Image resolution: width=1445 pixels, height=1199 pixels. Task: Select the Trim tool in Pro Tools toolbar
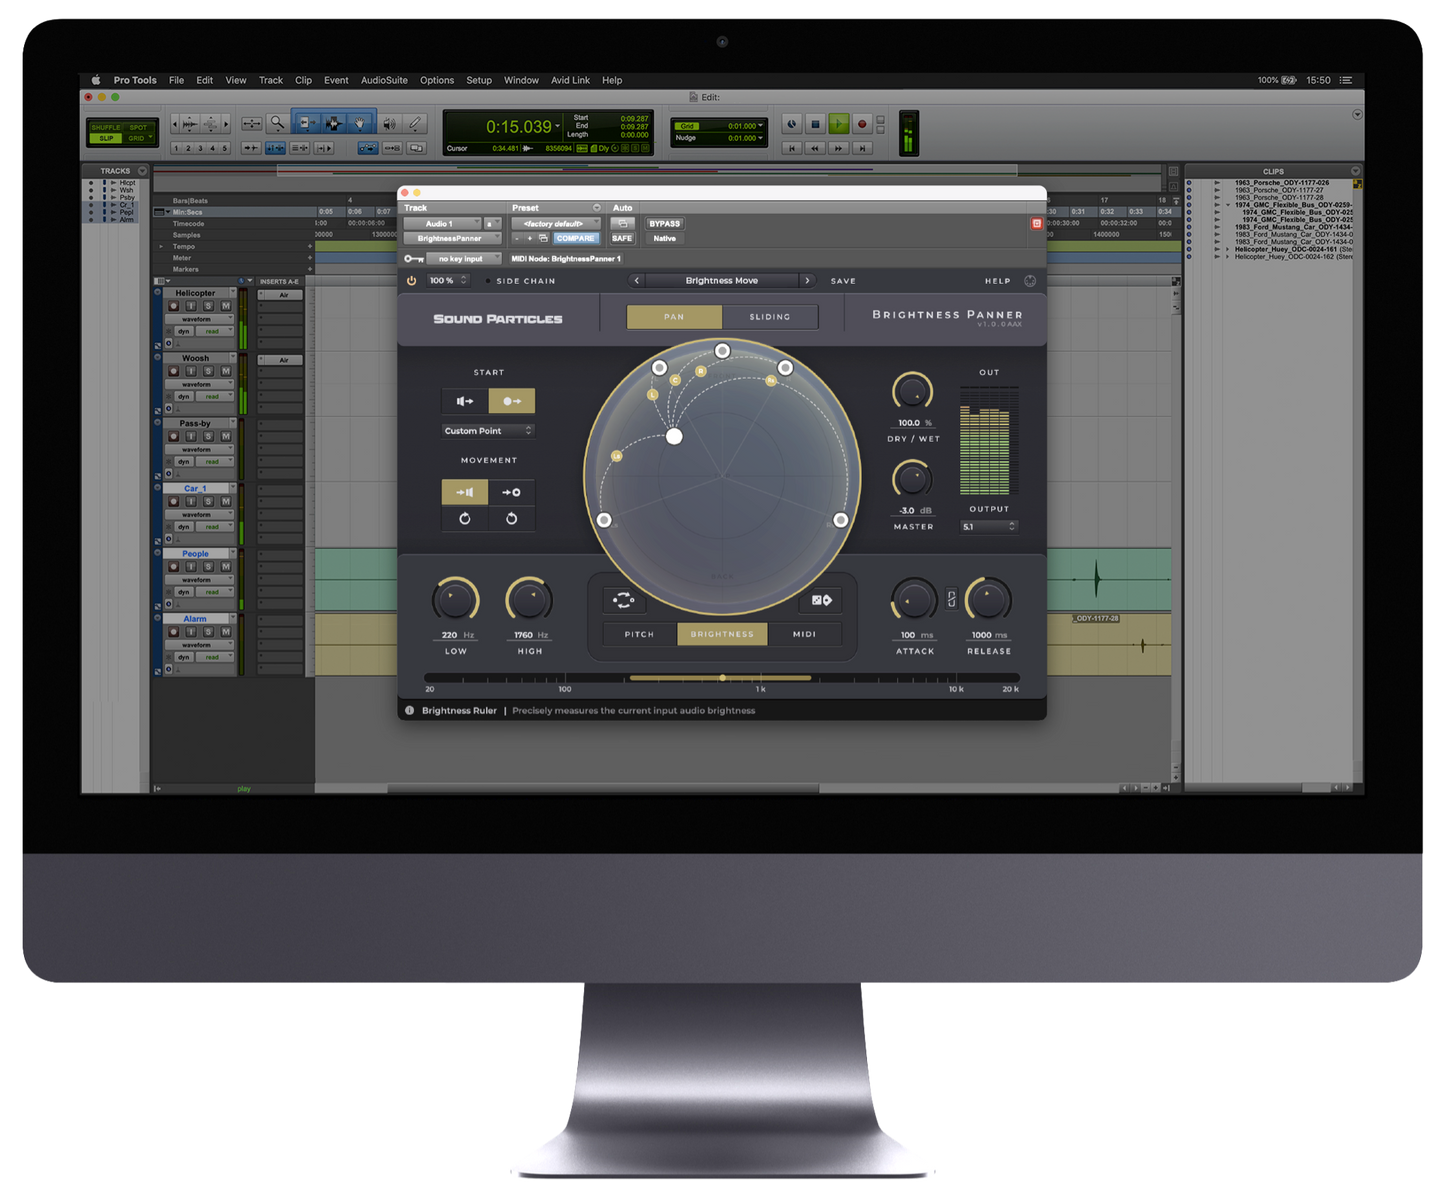point(307,123)
